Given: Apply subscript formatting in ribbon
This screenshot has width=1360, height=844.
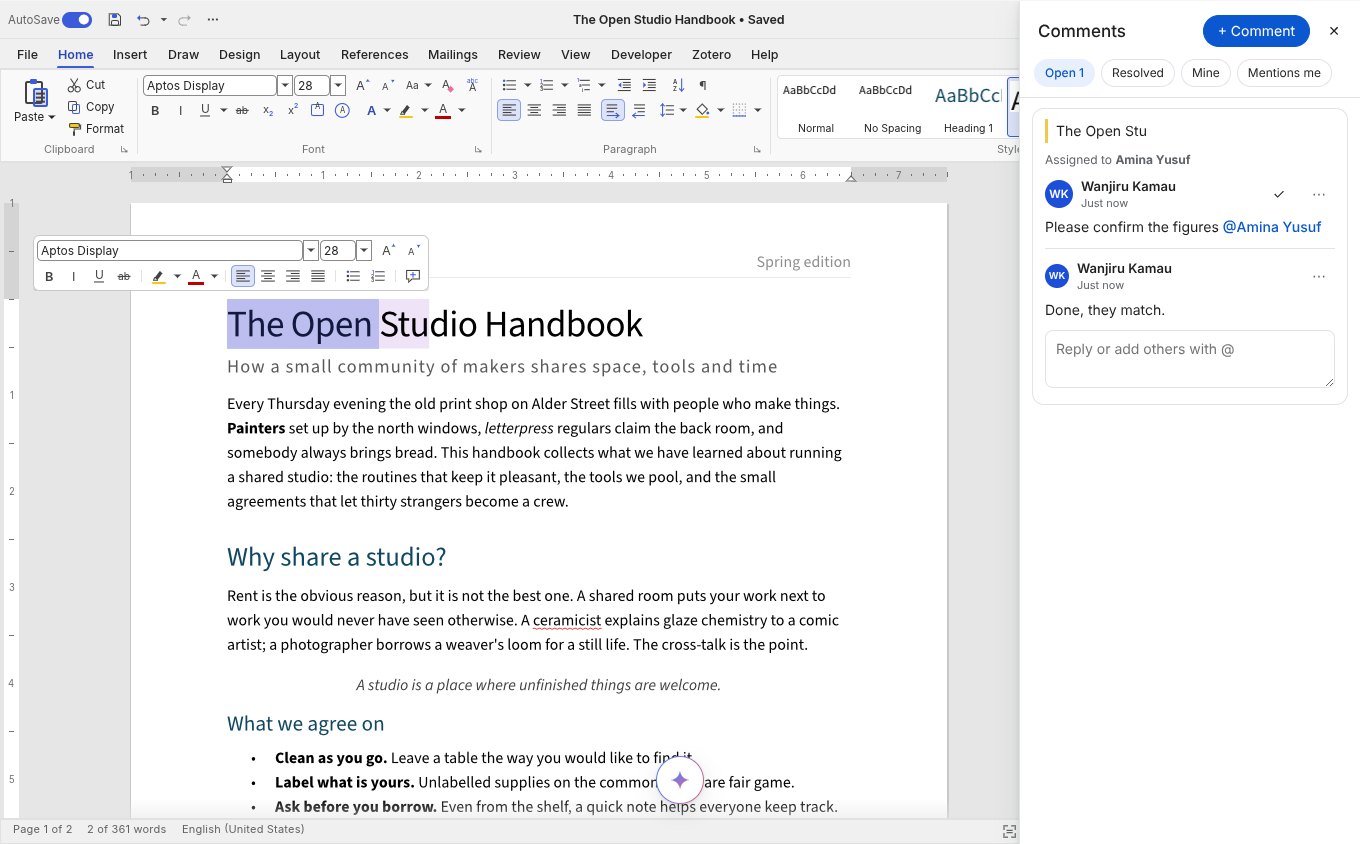Looking at the screenshot, I should [x=268, y=110].
